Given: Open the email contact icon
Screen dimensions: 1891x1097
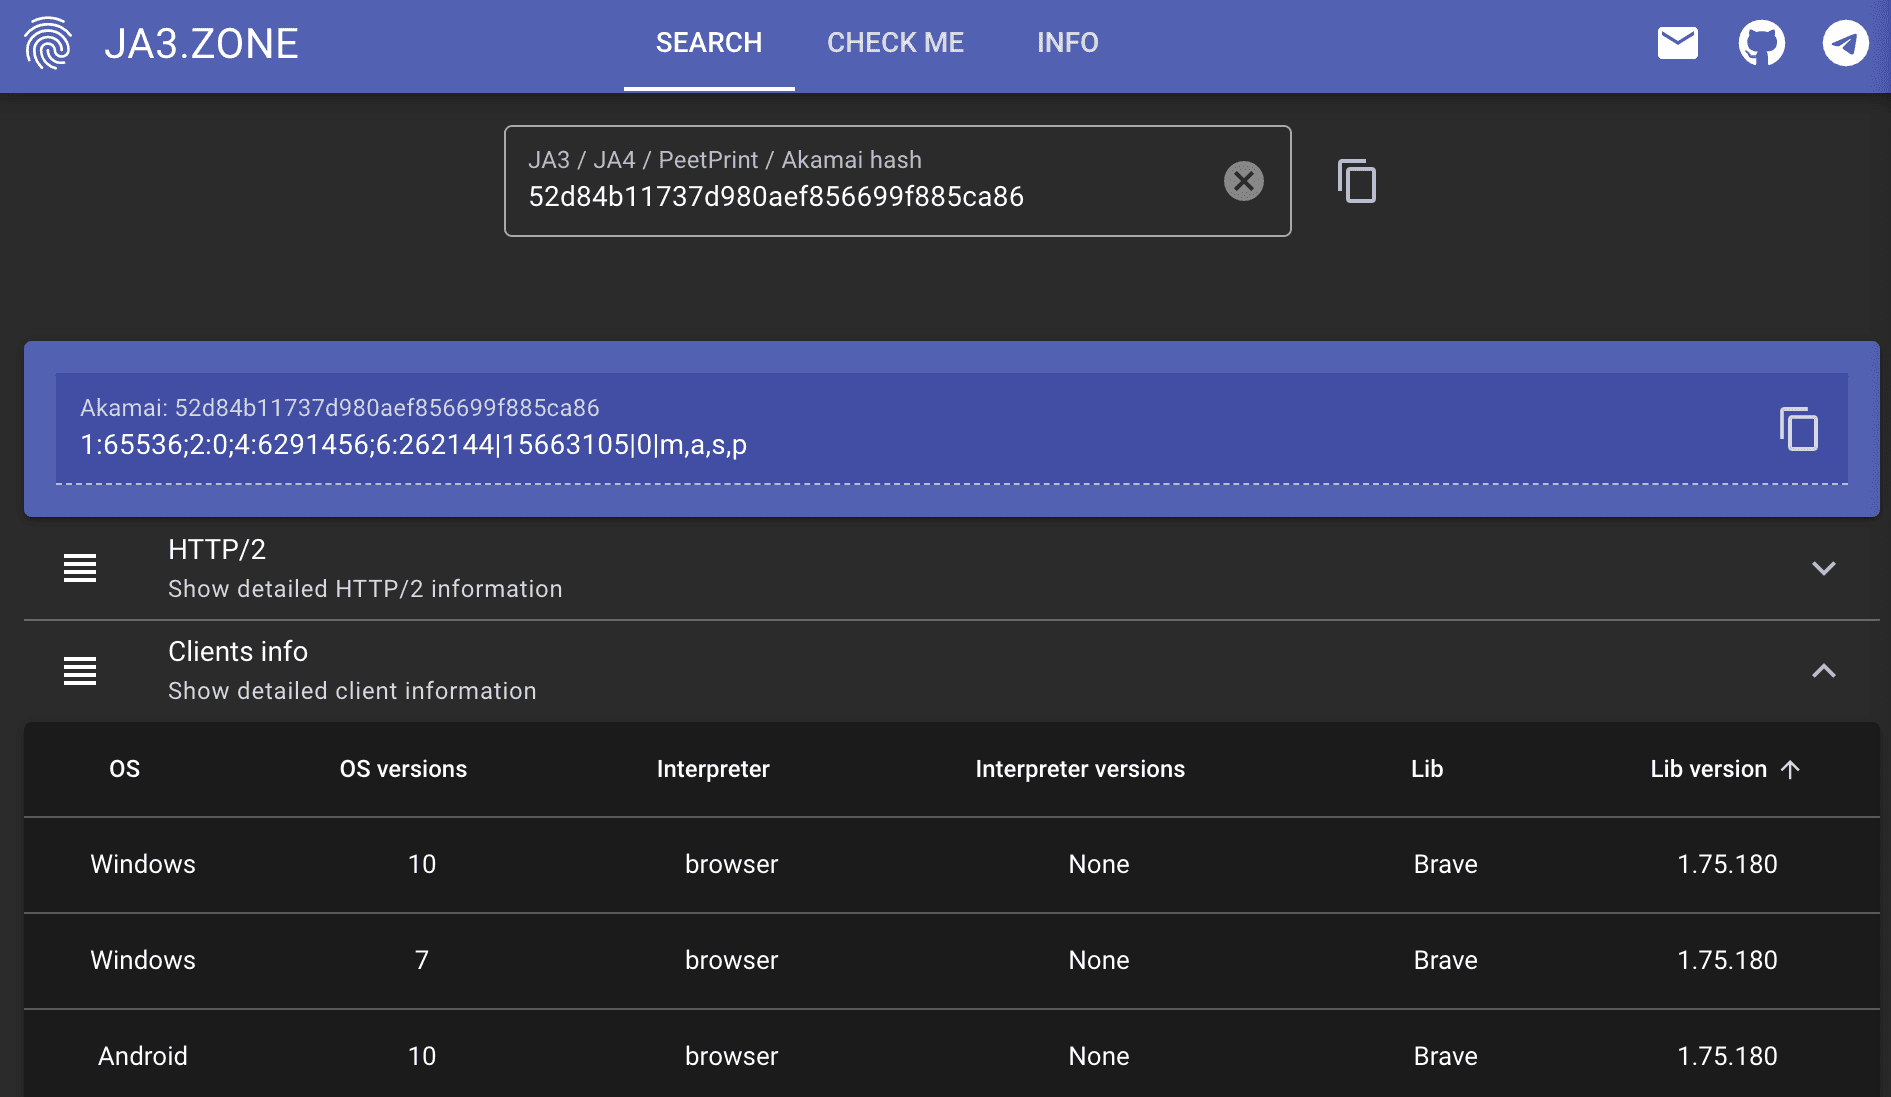Looking at the screenshot, I should pyautogui.click(x=1677, y=43).
